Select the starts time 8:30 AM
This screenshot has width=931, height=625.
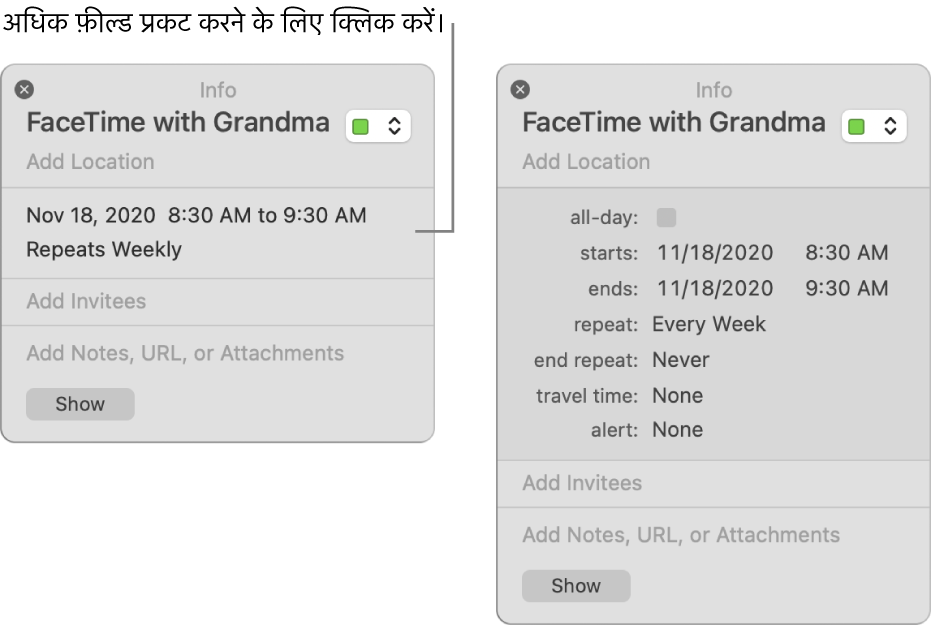point(847,253)
